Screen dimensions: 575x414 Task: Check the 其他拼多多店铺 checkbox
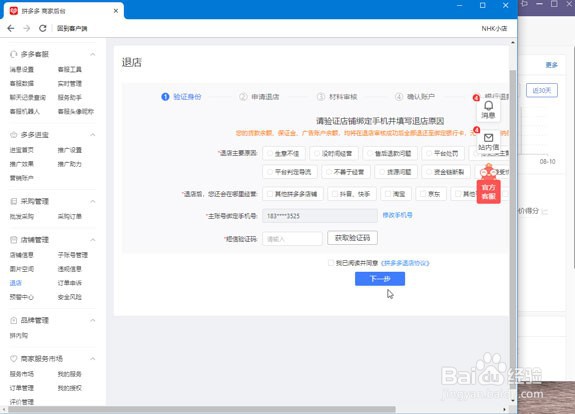pos(270,194)
